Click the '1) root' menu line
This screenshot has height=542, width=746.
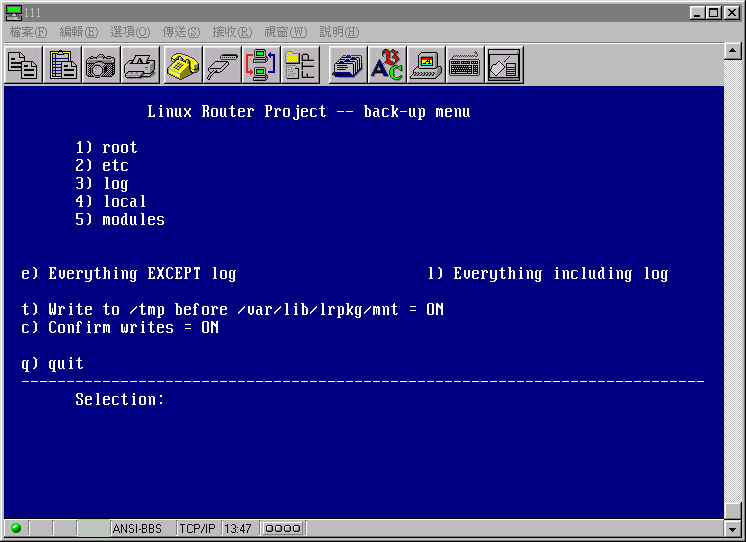[107, 148]
